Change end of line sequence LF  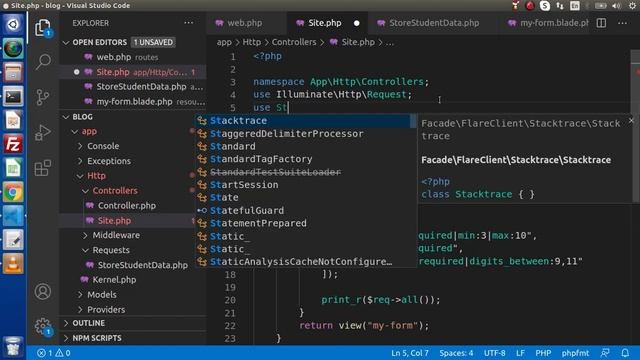[520, 353]
